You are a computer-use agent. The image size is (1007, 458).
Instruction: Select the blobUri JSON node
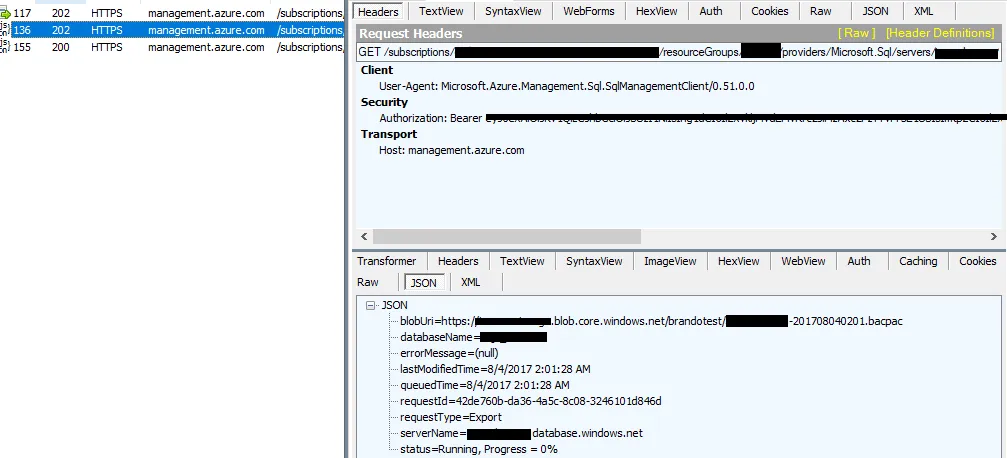(x=651, y=321)
